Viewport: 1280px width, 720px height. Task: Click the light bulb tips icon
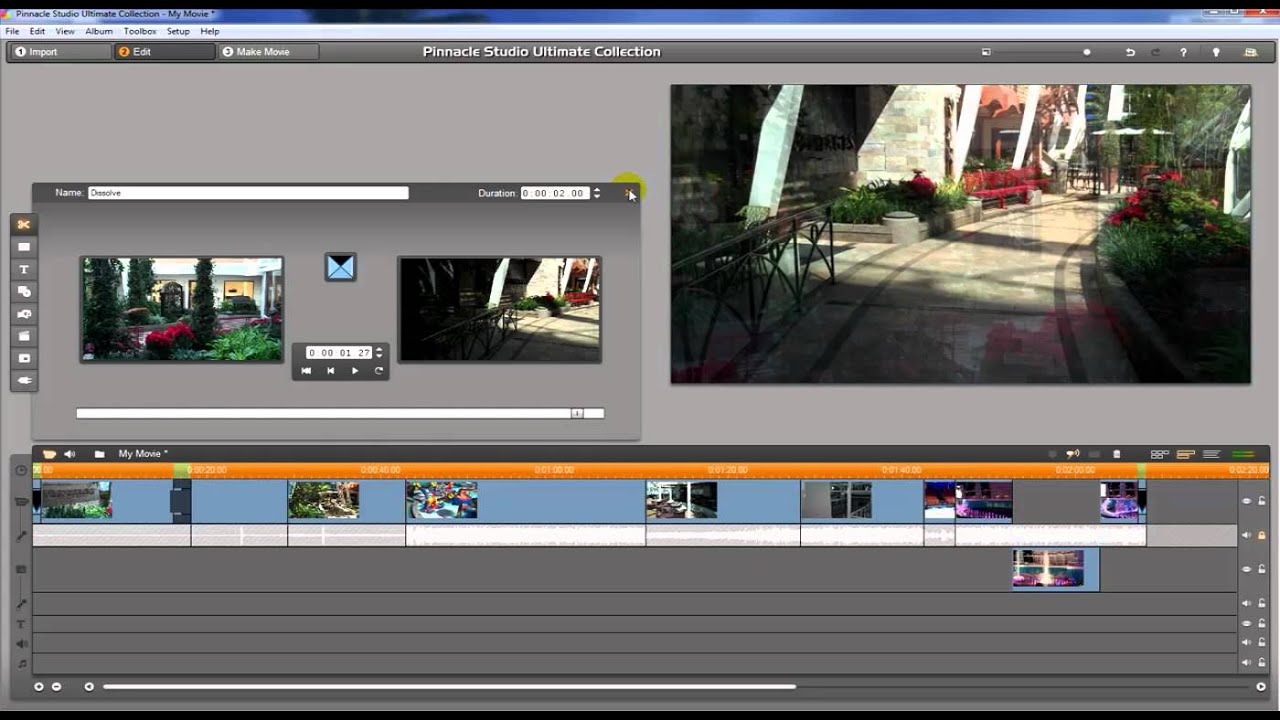click(1216, 52)
